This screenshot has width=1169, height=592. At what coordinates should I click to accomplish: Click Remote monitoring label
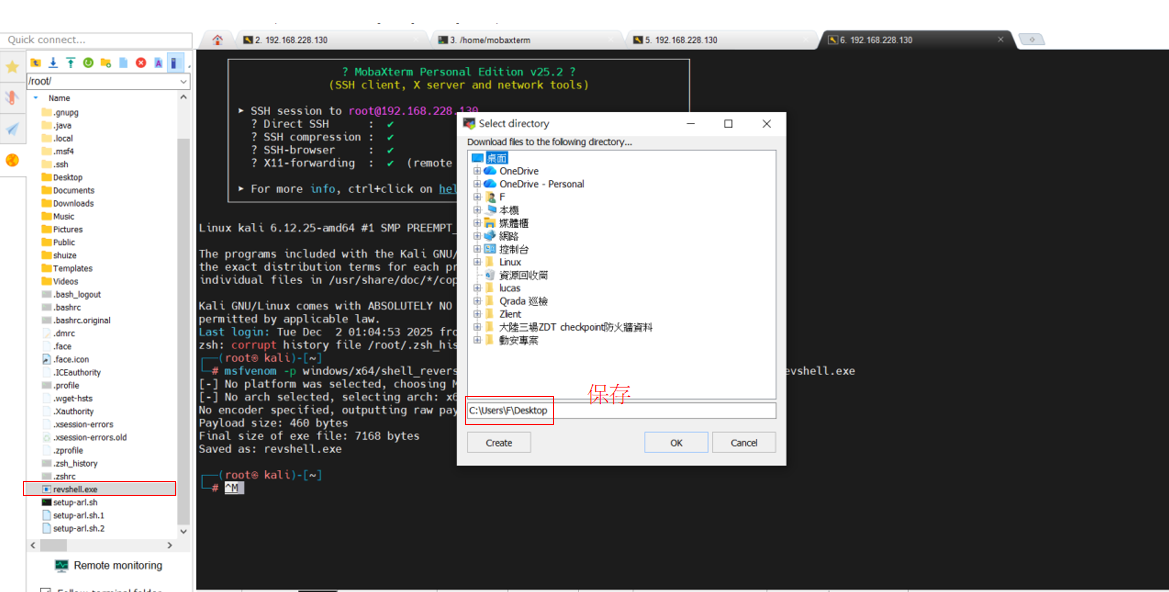pyautogui.click(x=118, y=566)
